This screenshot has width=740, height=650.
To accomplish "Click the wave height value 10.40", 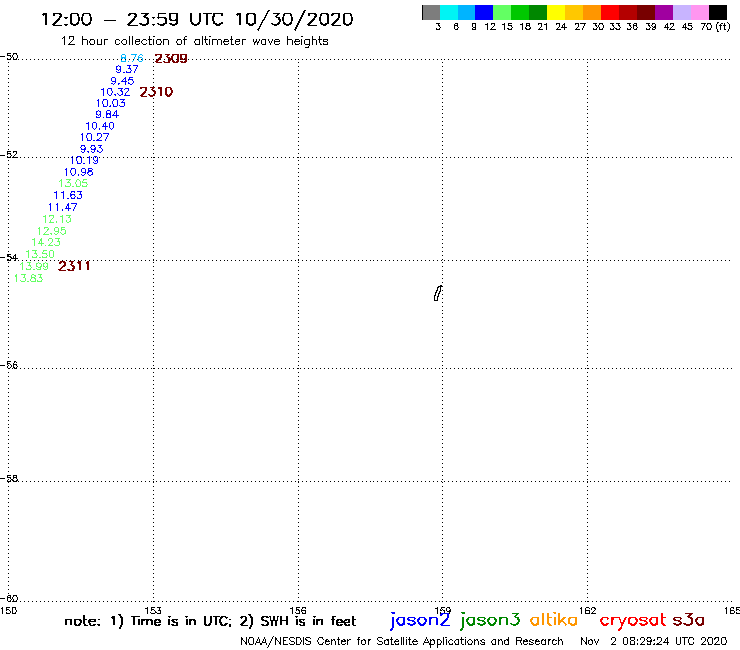I will pos(100,126).
